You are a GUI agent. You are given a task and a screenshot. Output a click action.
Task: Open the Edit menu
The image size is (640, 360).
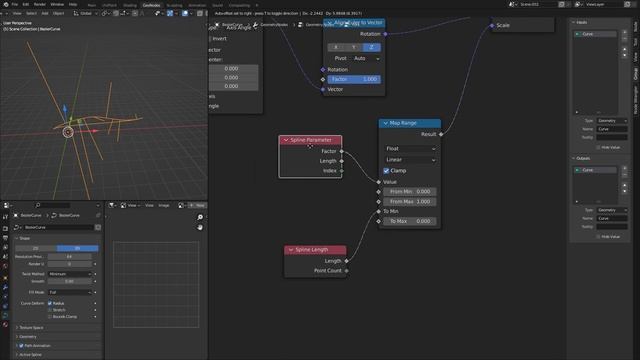26,4
